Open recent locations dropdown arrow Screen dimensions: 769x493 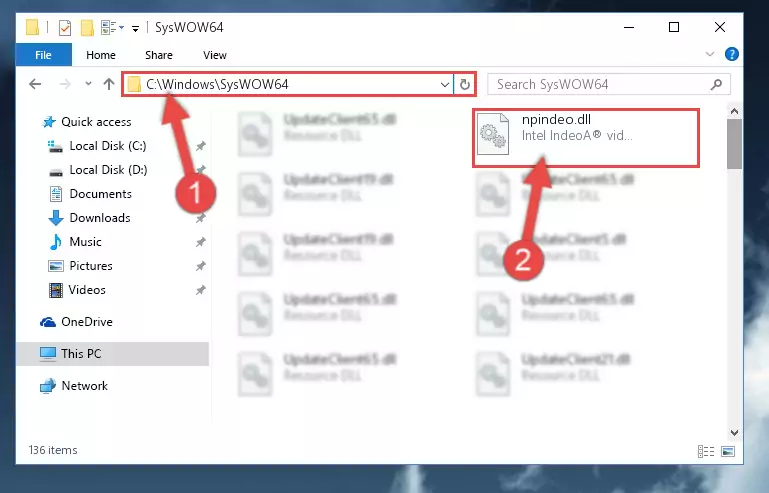[88, 84]
